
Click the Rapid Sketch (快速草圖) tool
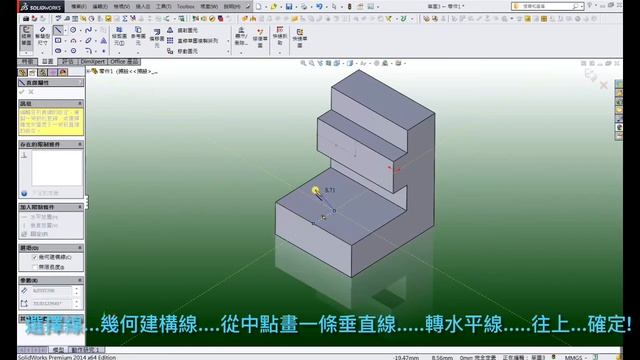[x=300, y=38]
